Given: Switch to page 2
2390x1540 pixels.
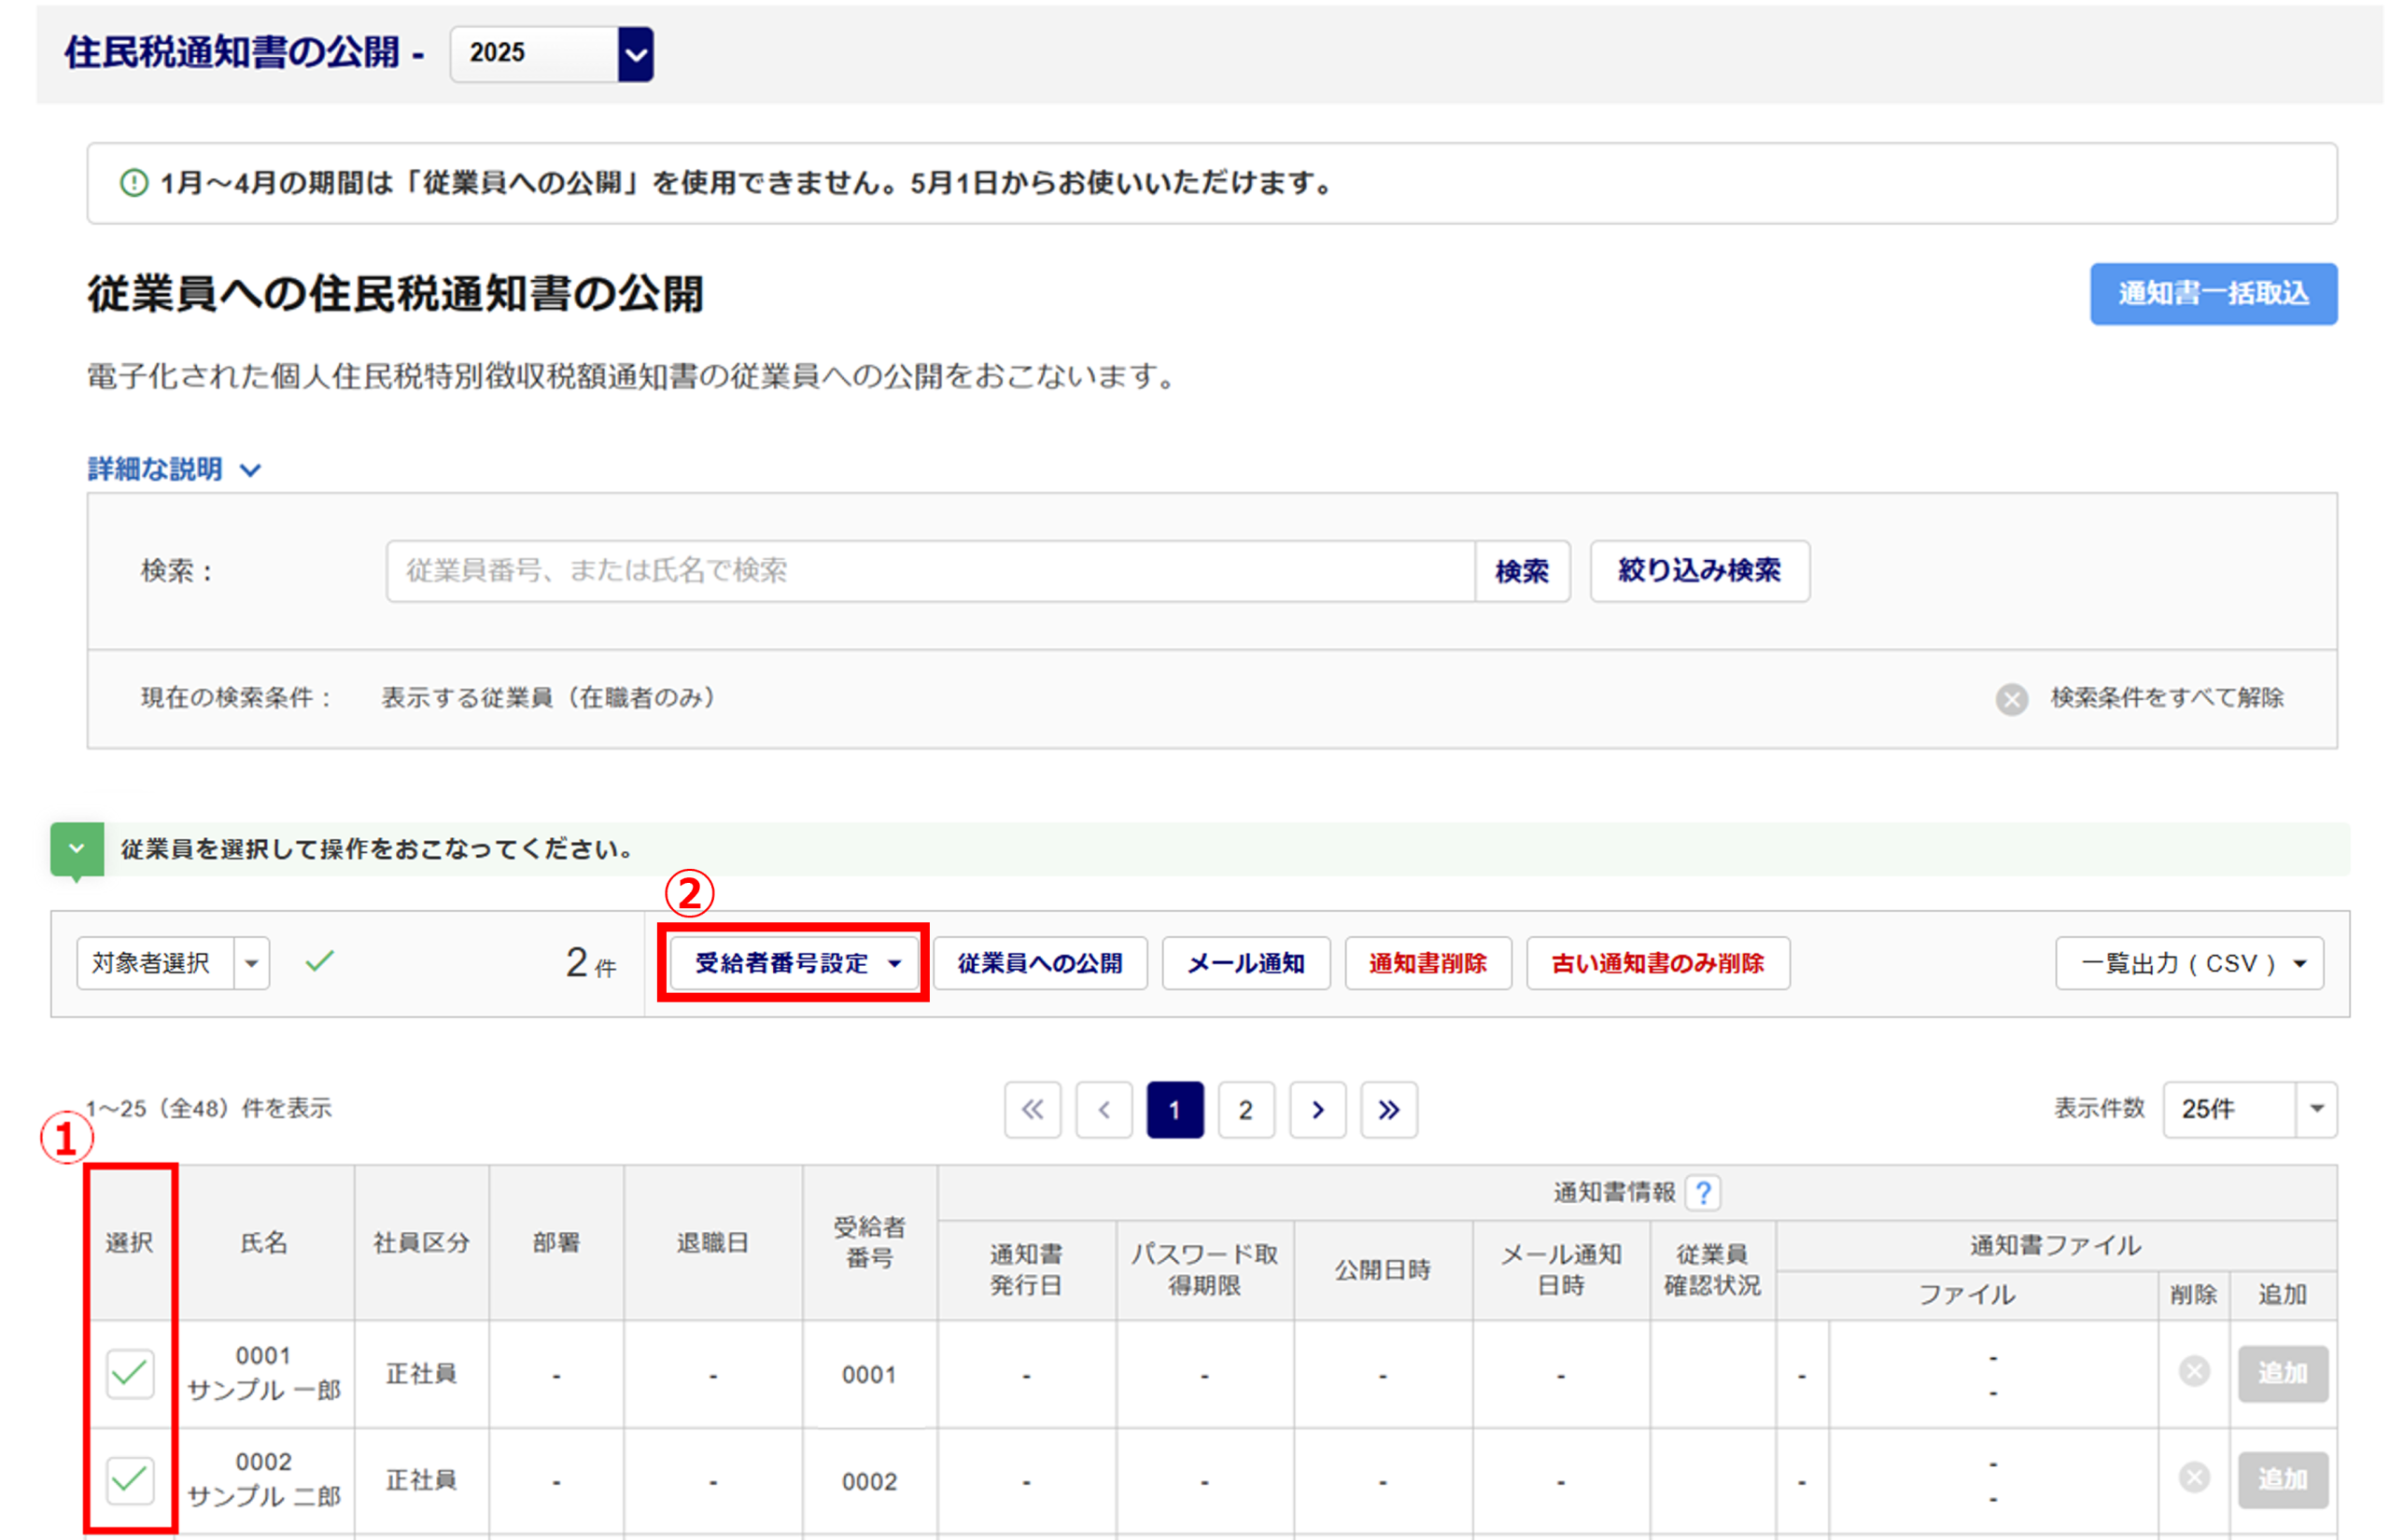Looking at the screenshot, I should (1245, 1110).
